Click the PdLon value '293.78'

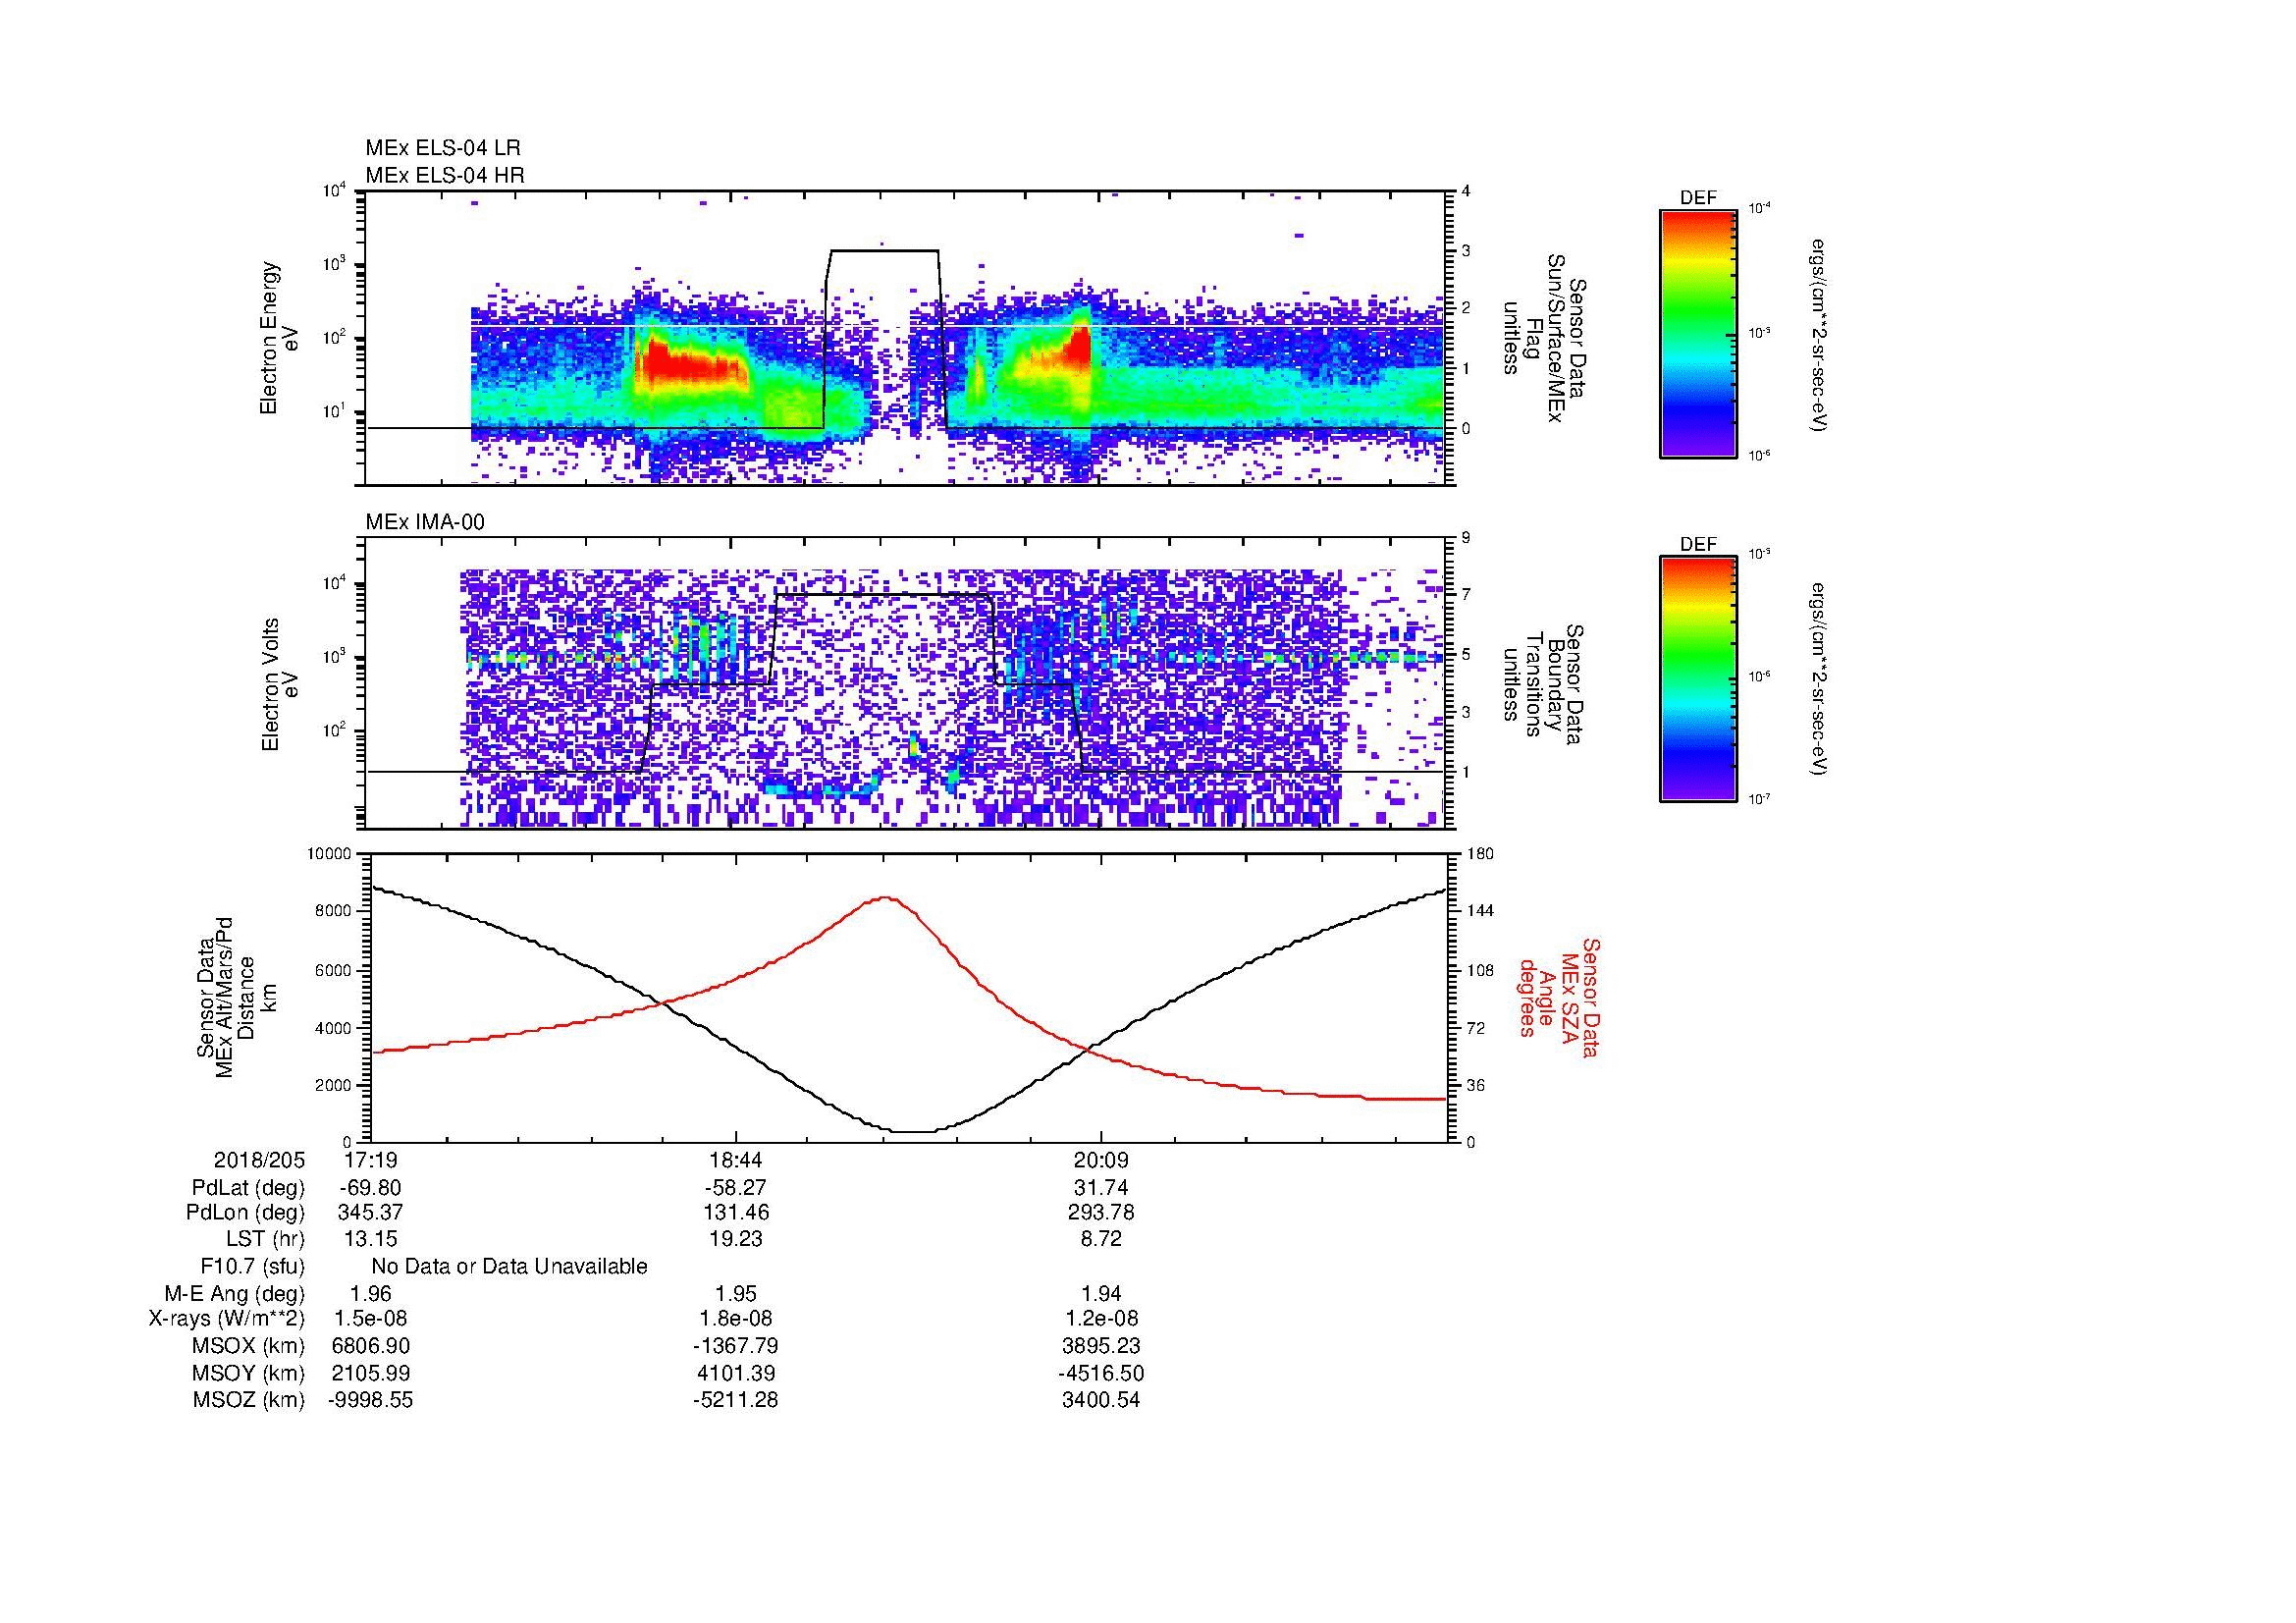point(1101,1213)
